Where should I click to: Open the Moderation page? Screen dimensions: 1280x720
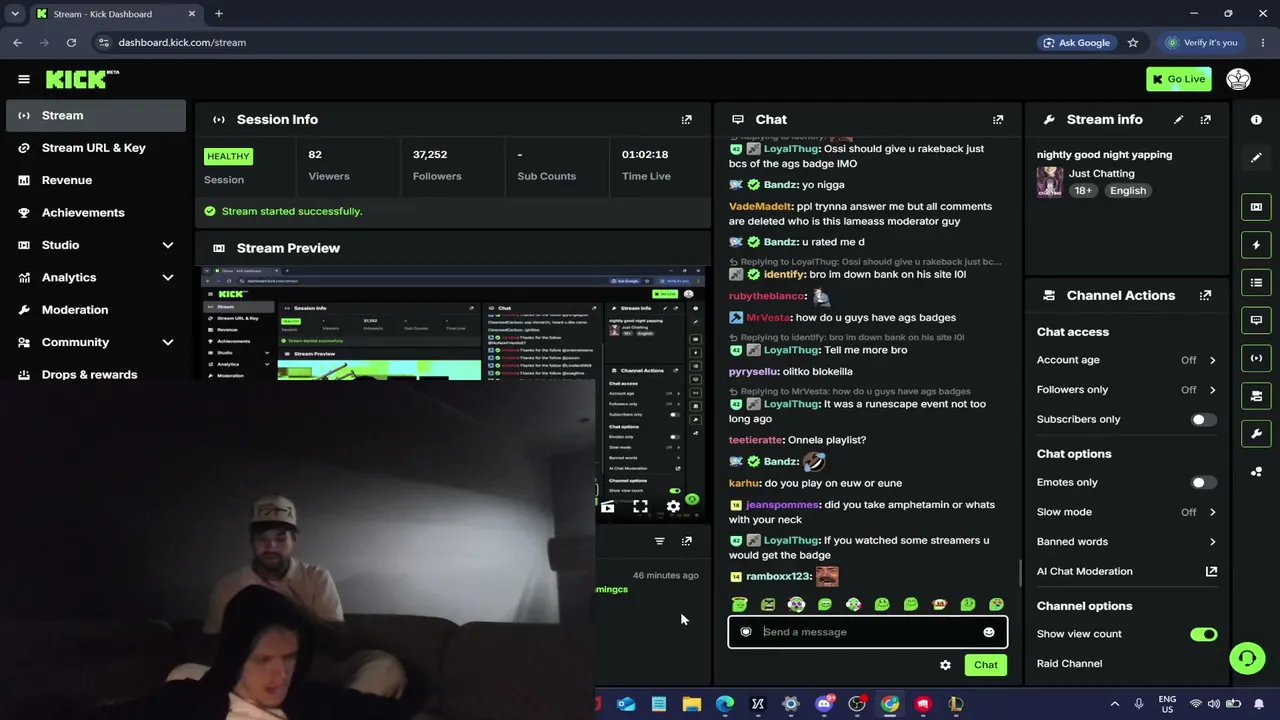[96, 310]
